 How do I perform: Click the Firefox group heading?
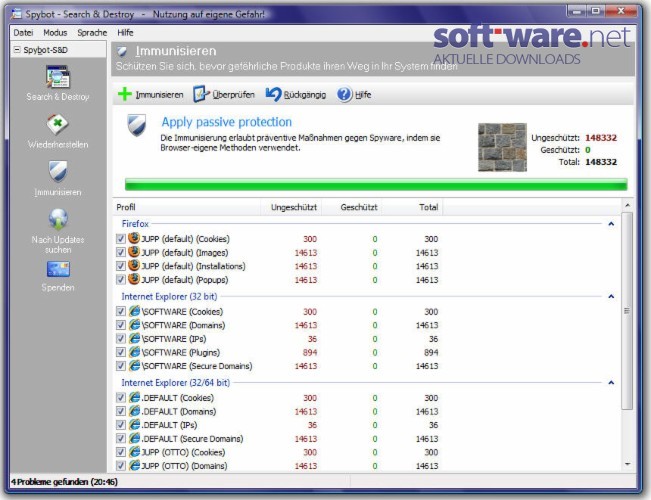click(x=135, y=224)
